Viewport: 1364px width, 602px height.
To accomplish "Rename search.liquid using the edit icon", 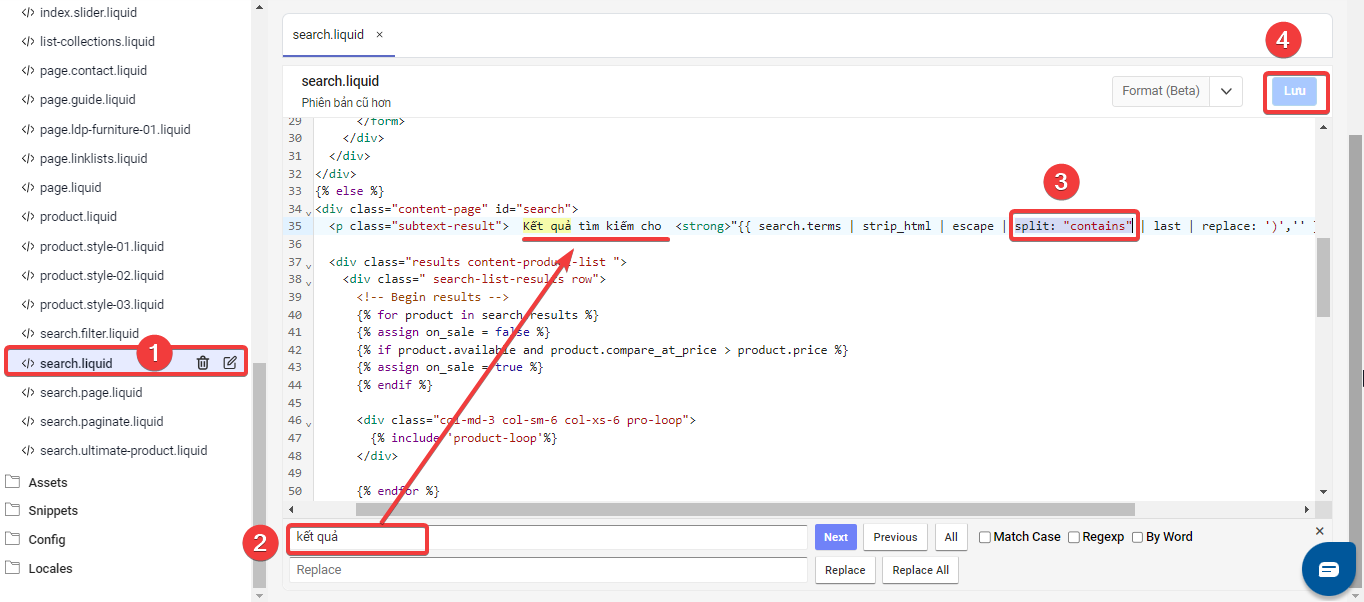I will pos(230,363).
